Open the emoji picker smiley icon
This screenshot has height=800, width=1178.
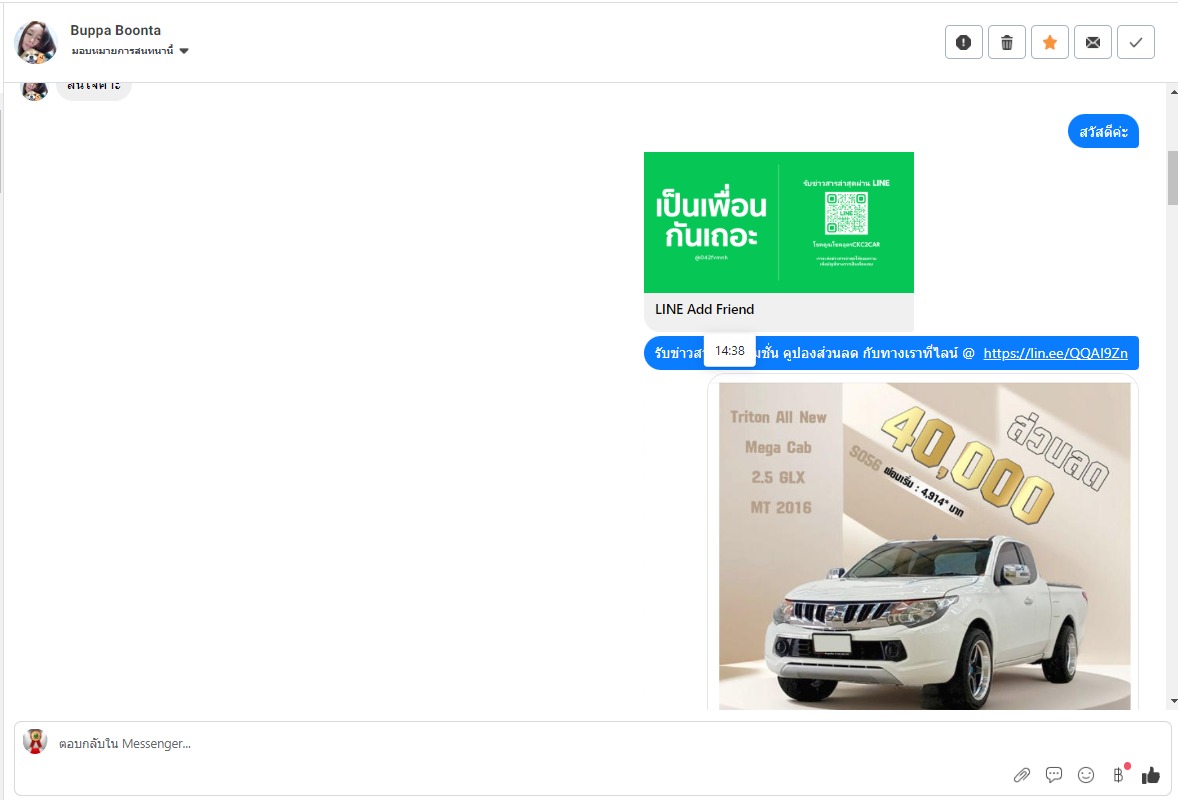point(1086,775)
